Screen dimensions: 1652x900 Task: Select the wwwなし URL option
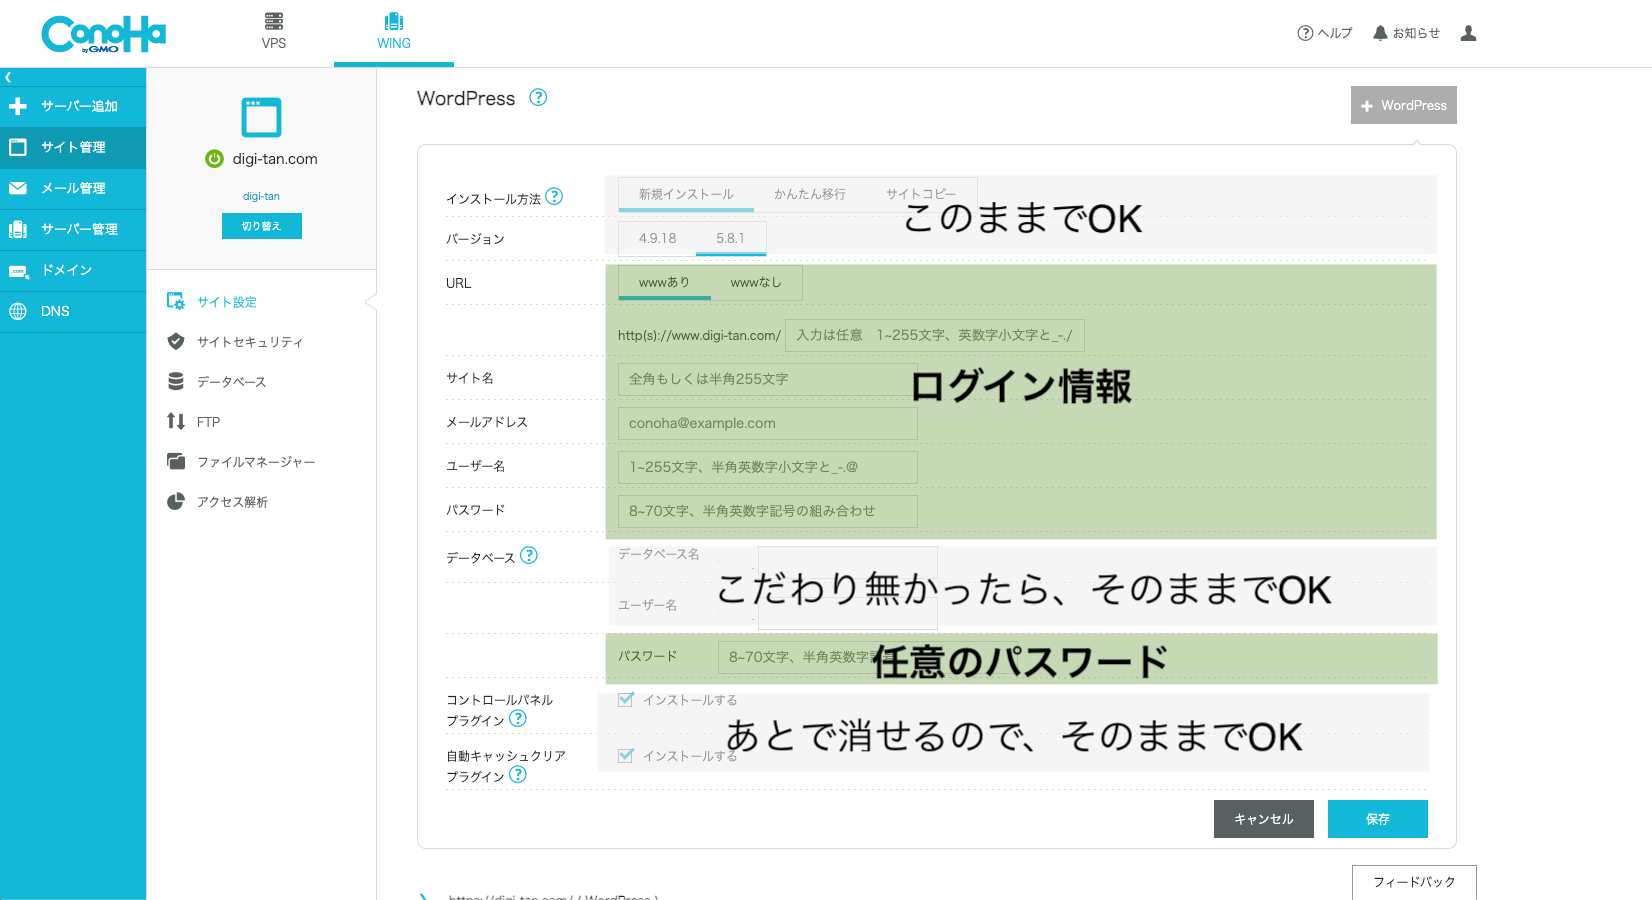[x=755, y=283]
